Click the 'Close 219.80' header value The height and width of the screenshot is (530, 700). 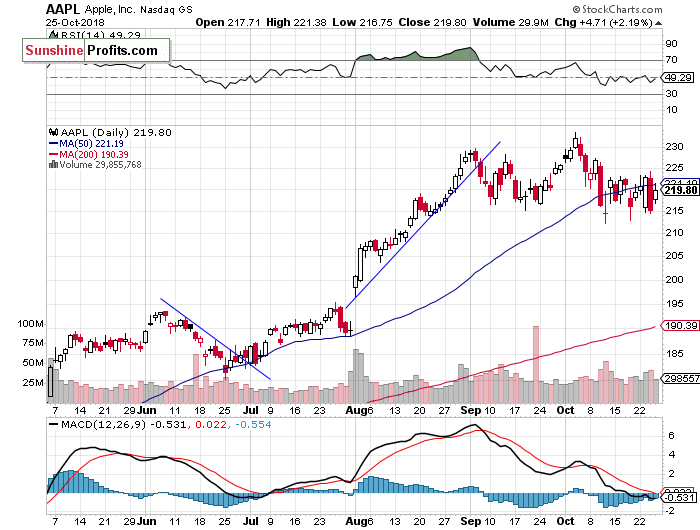[433, 22]
